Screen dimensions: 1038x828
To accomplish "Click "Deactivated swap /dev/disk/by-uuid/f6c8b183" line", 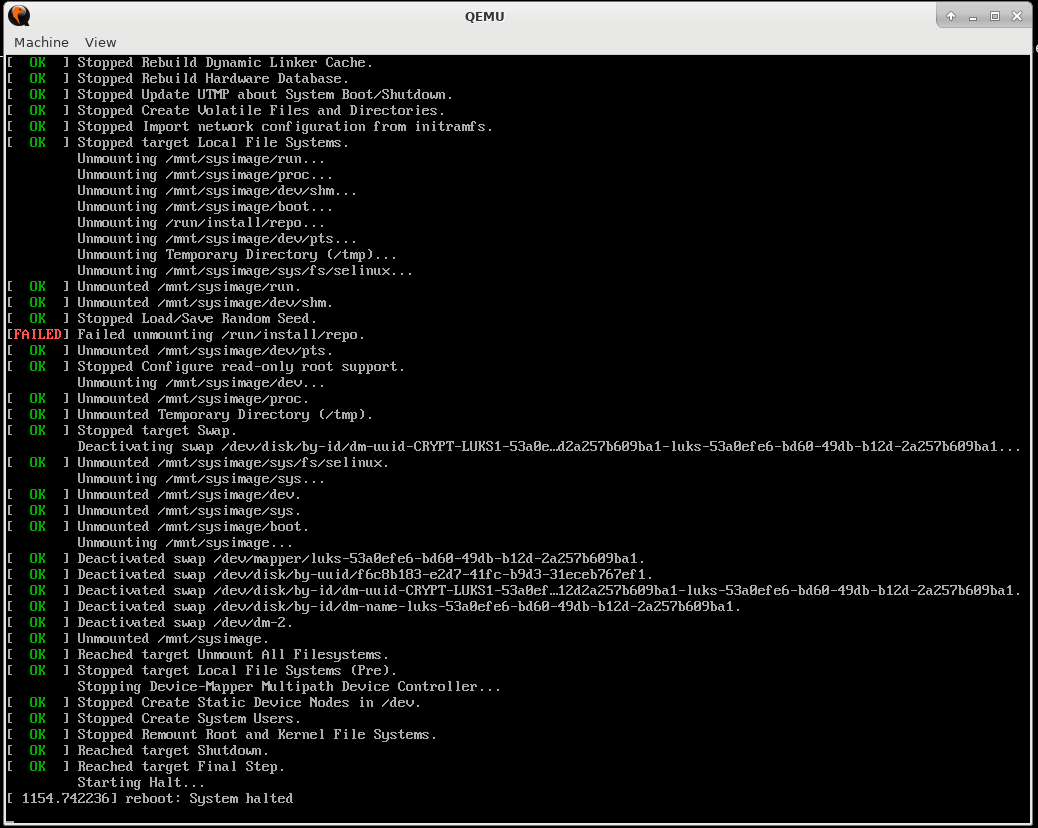I will click(x=365, y=575).
